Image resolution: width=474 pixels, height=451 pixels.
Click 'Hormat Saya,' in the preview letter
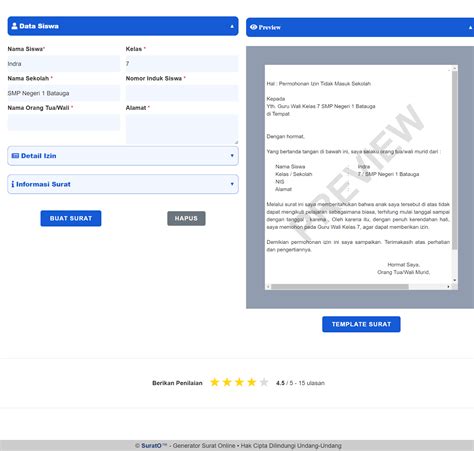(404, 265)
